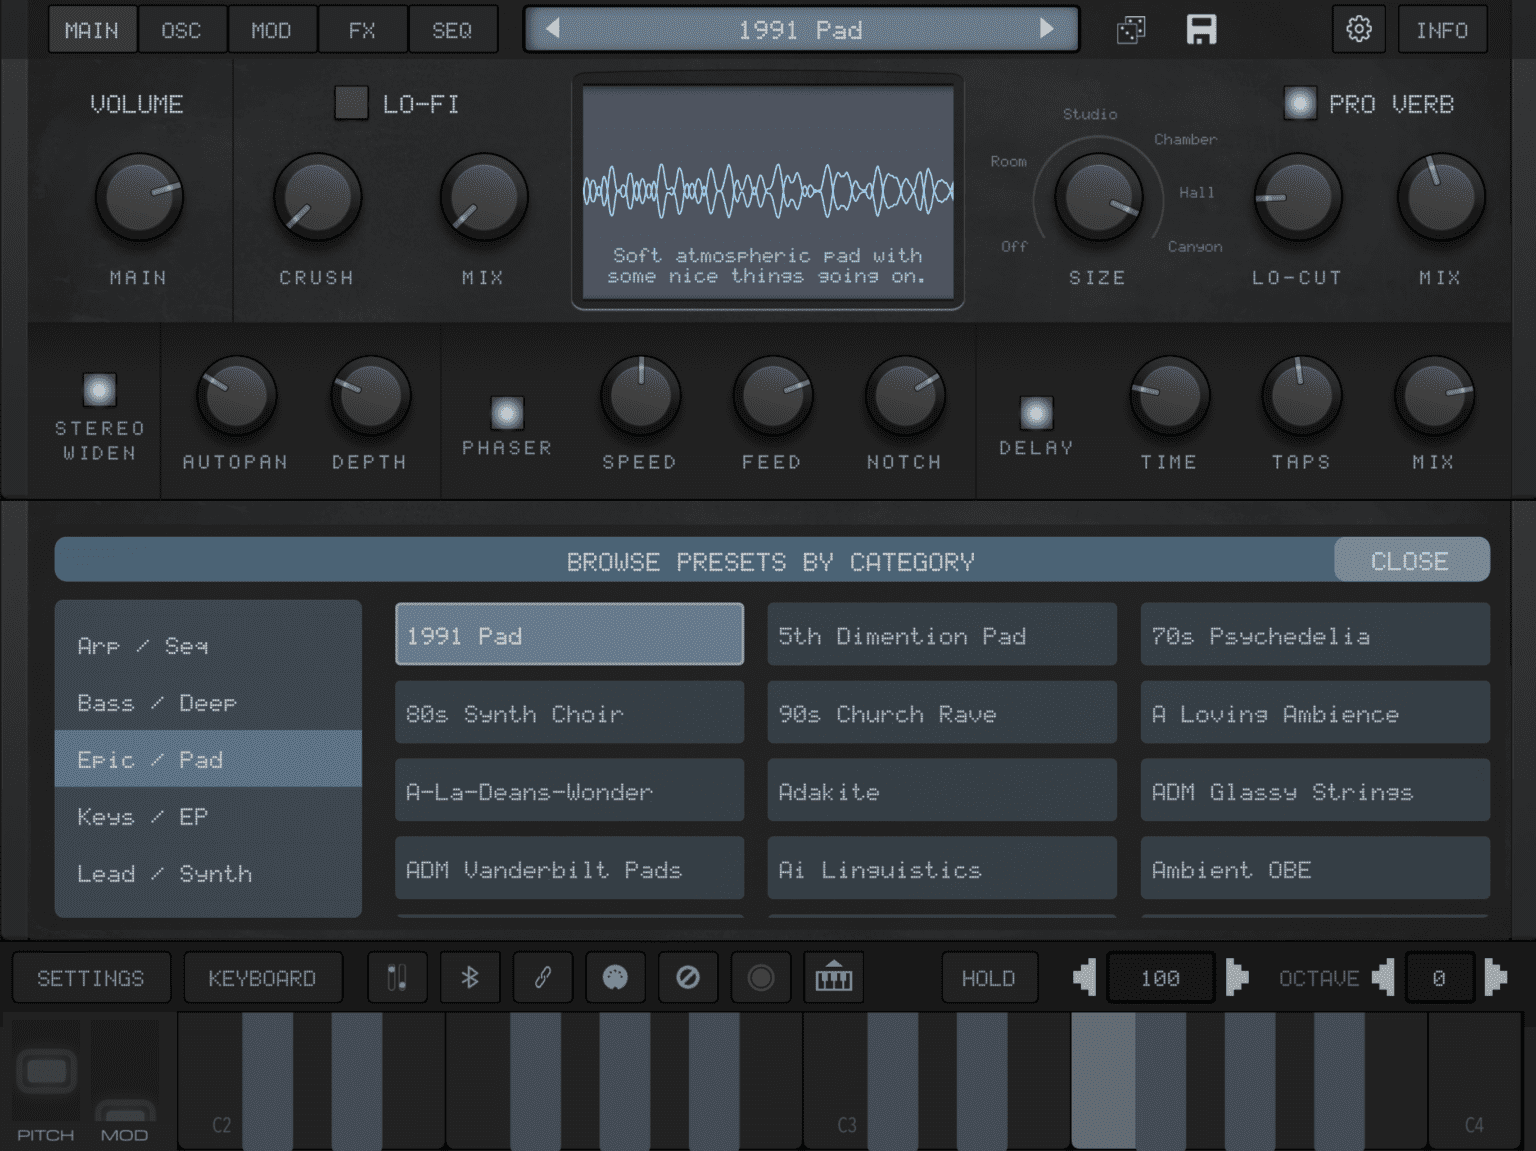Enable the LO-FI checkbox
Viewport: 1536px width, 1151px height.
351,103
